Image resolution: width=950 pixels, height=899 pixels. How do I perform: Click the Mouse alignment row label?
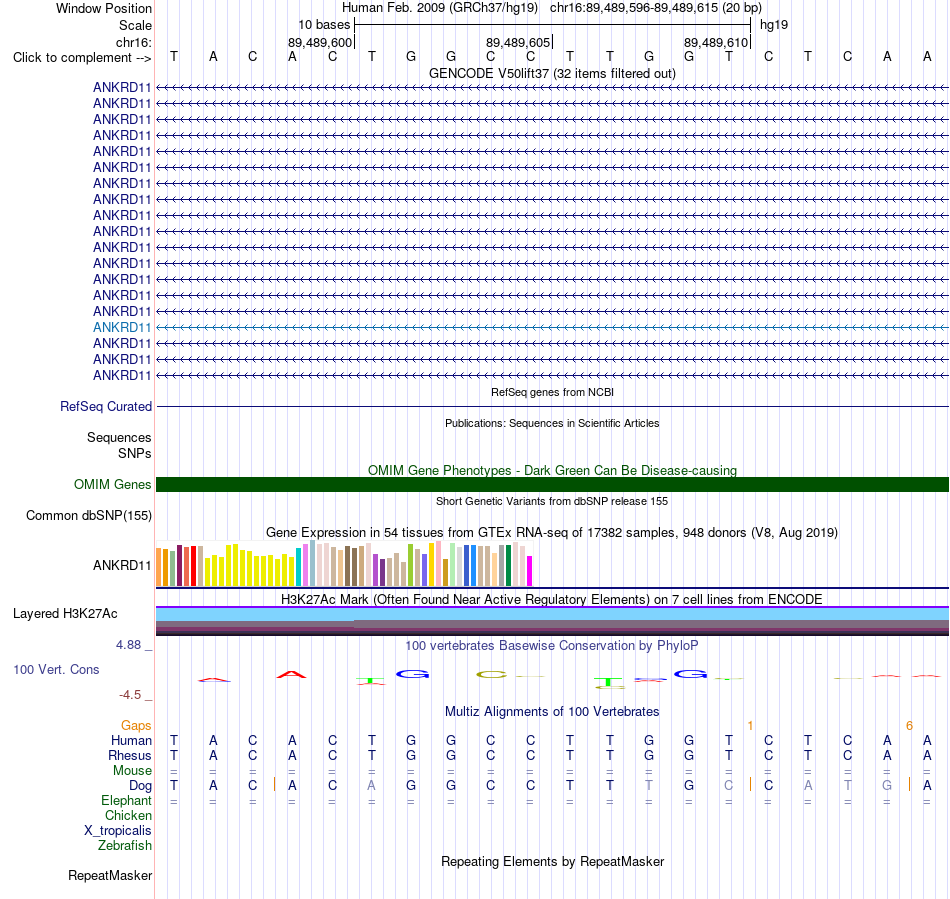[132, 771]
